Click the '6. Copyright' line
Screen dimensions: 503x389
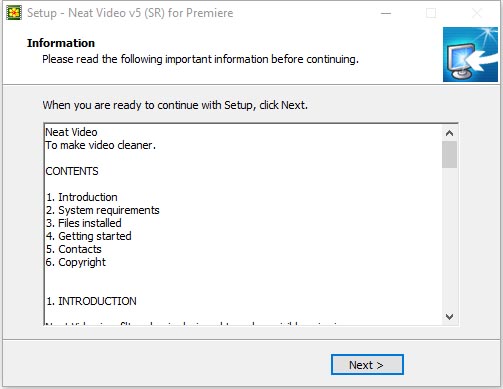tap(76, 262)
